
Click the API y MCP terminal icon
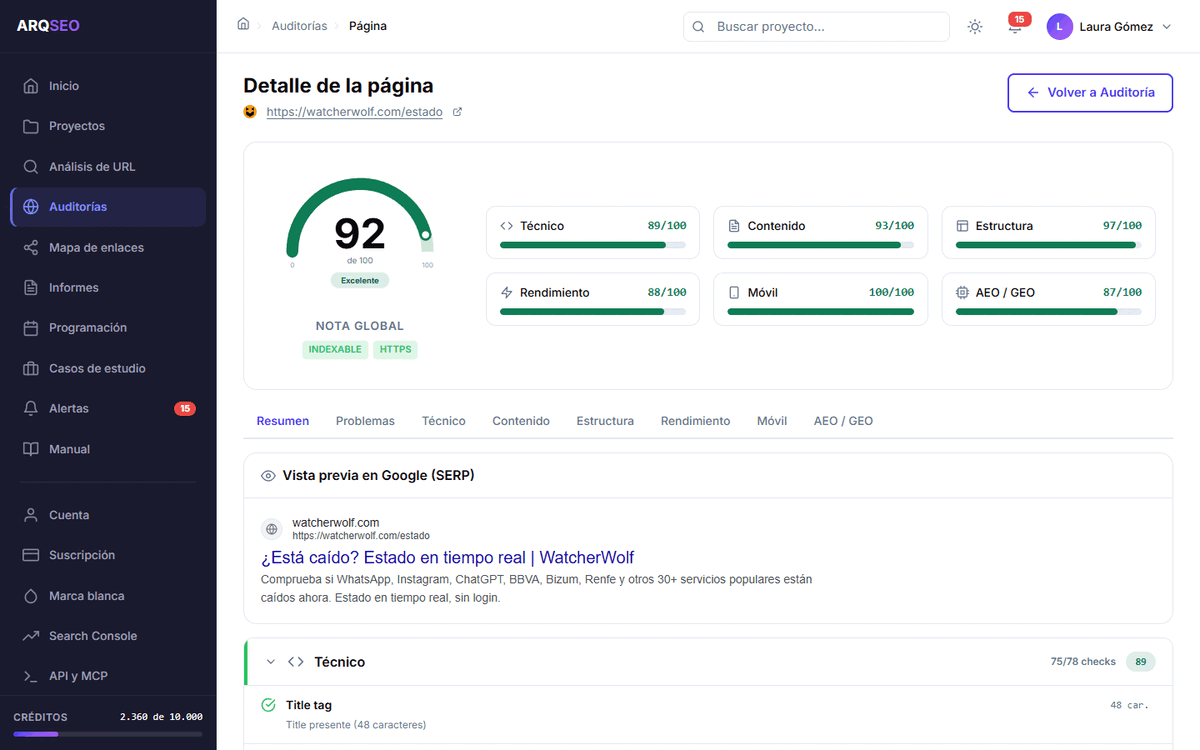point(31,676)
